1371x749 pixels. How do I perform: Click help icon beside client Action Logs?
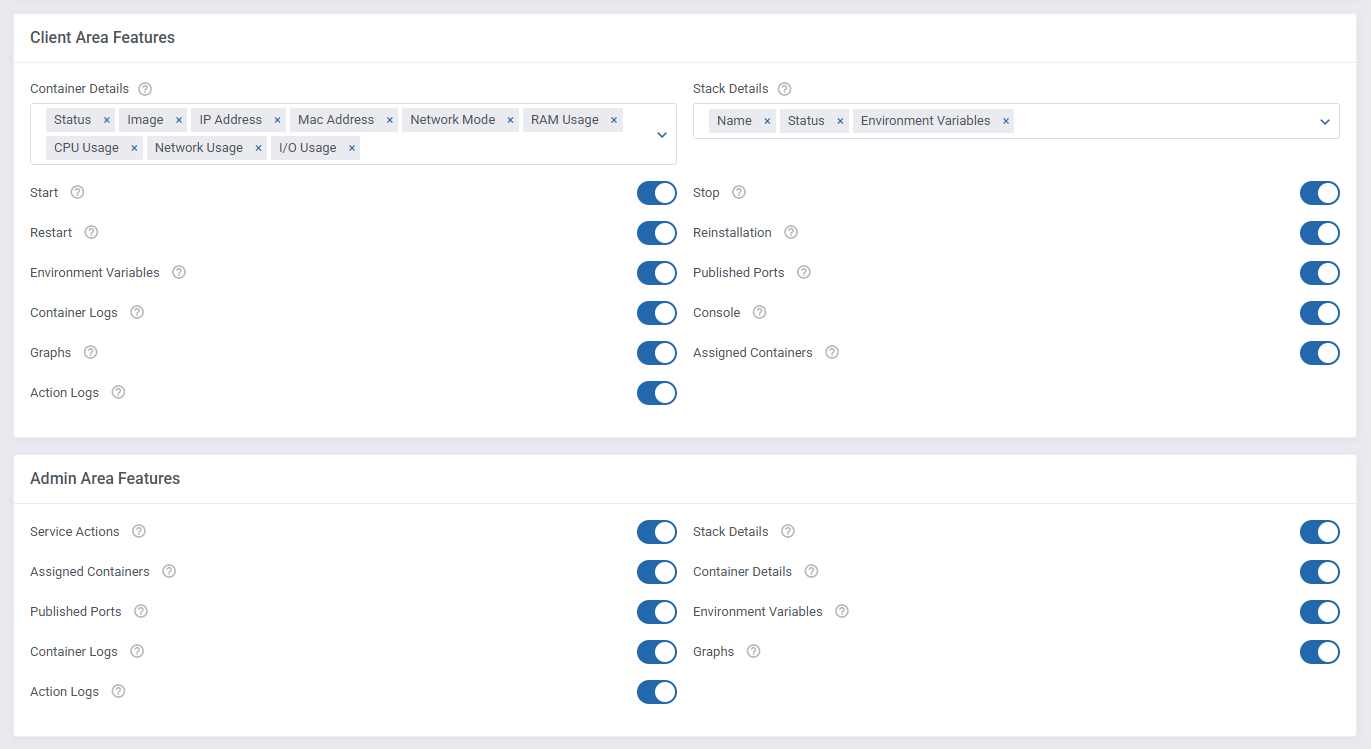[118, 392]
